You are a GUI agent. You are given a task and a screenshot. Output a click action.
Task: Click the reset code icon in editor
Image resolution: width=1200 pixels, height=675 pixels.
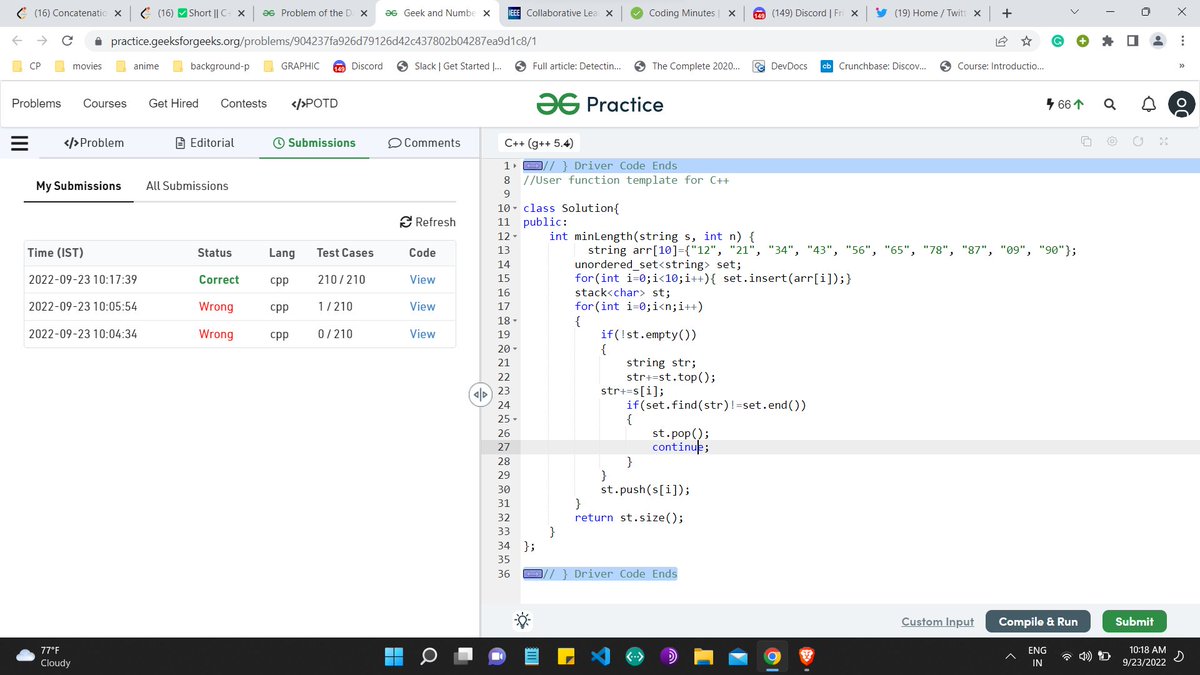click(1138, 143)
